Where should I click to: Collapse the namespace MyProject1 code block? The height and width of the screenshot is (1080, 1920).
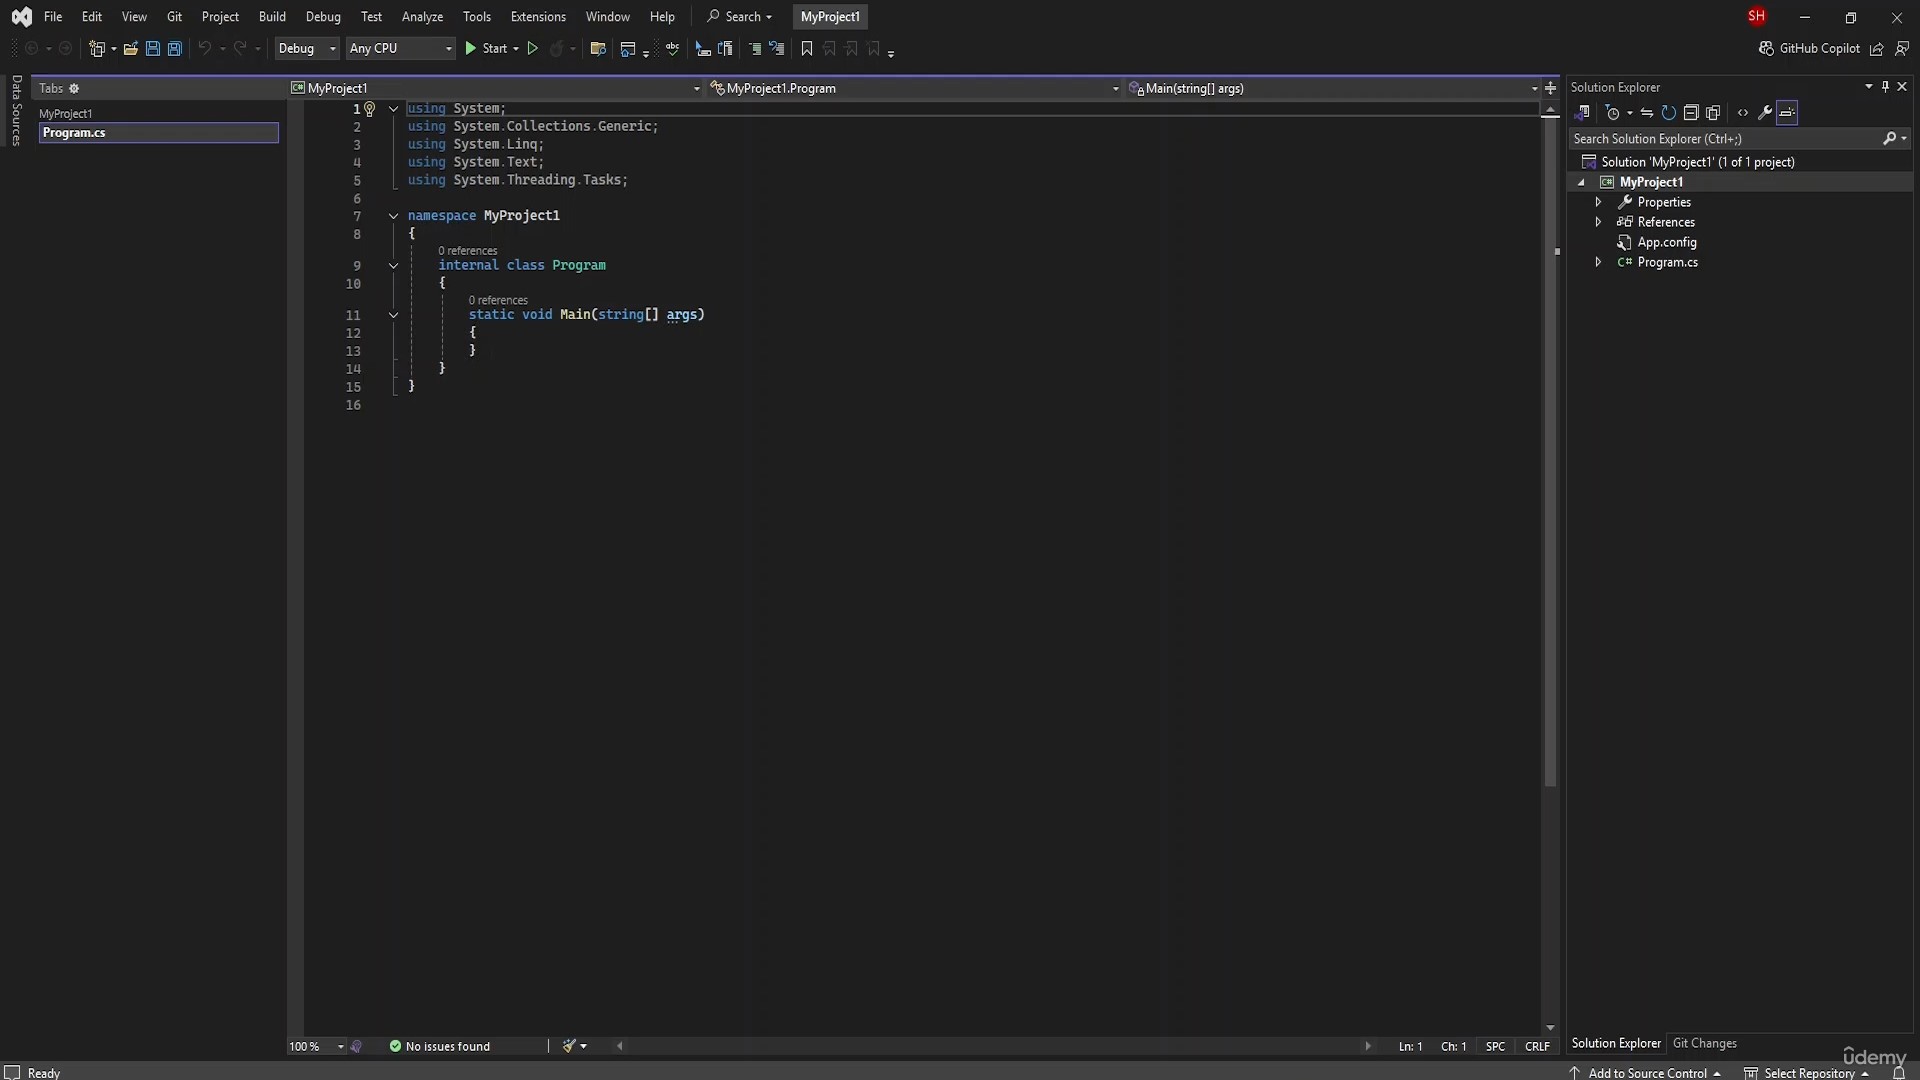(393, 216)
